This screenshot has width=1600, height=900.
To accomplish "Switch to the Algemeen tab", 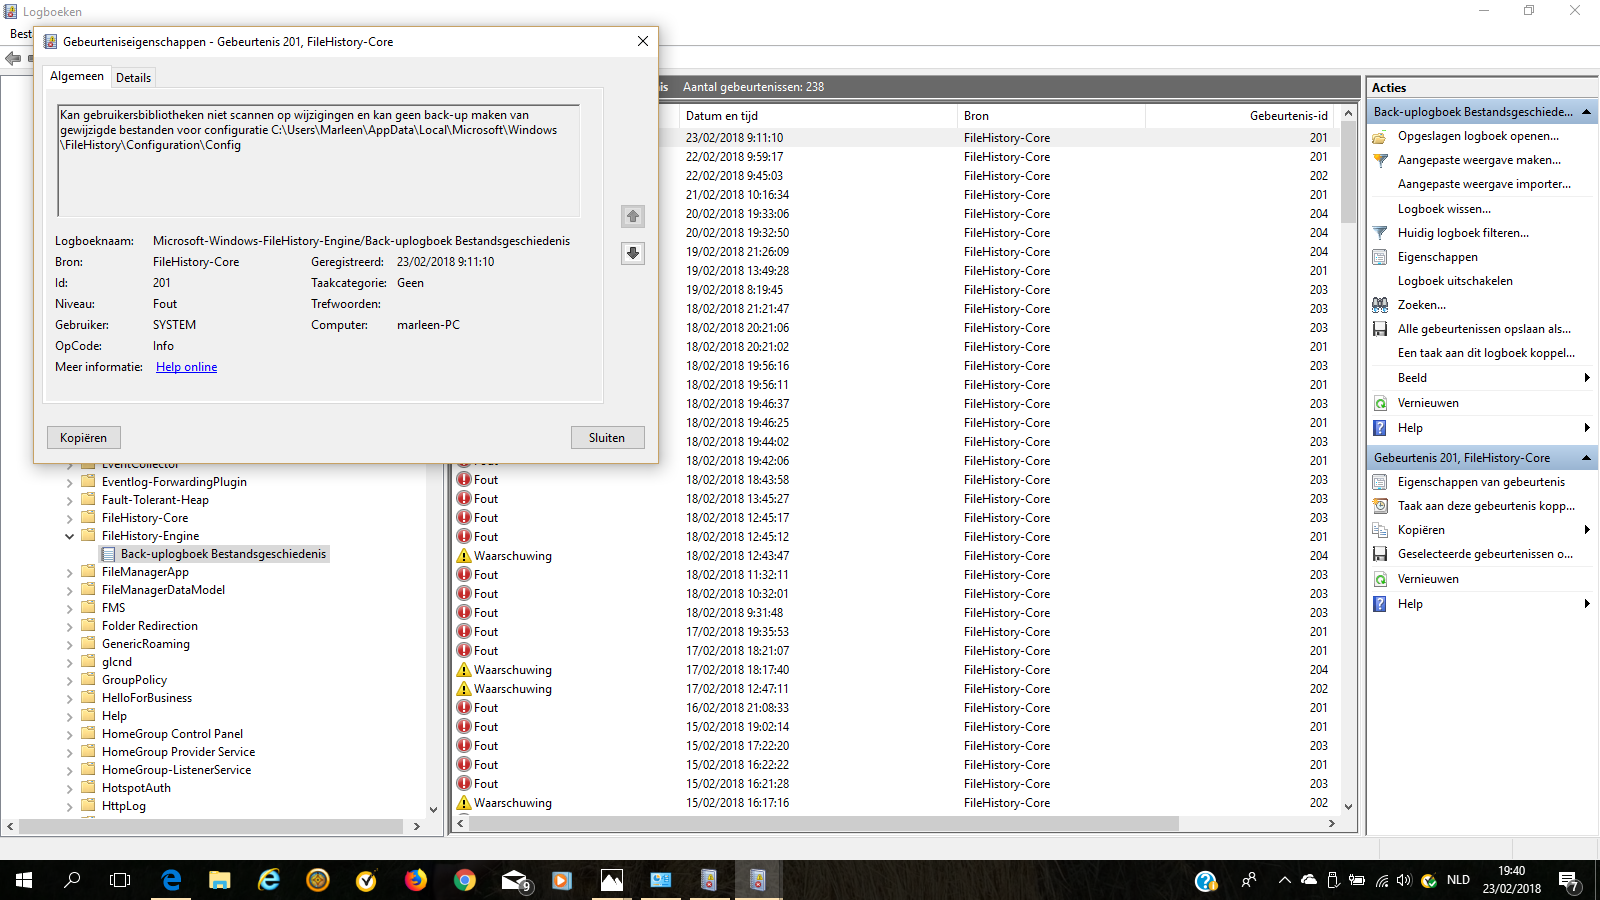I will 77,76.
